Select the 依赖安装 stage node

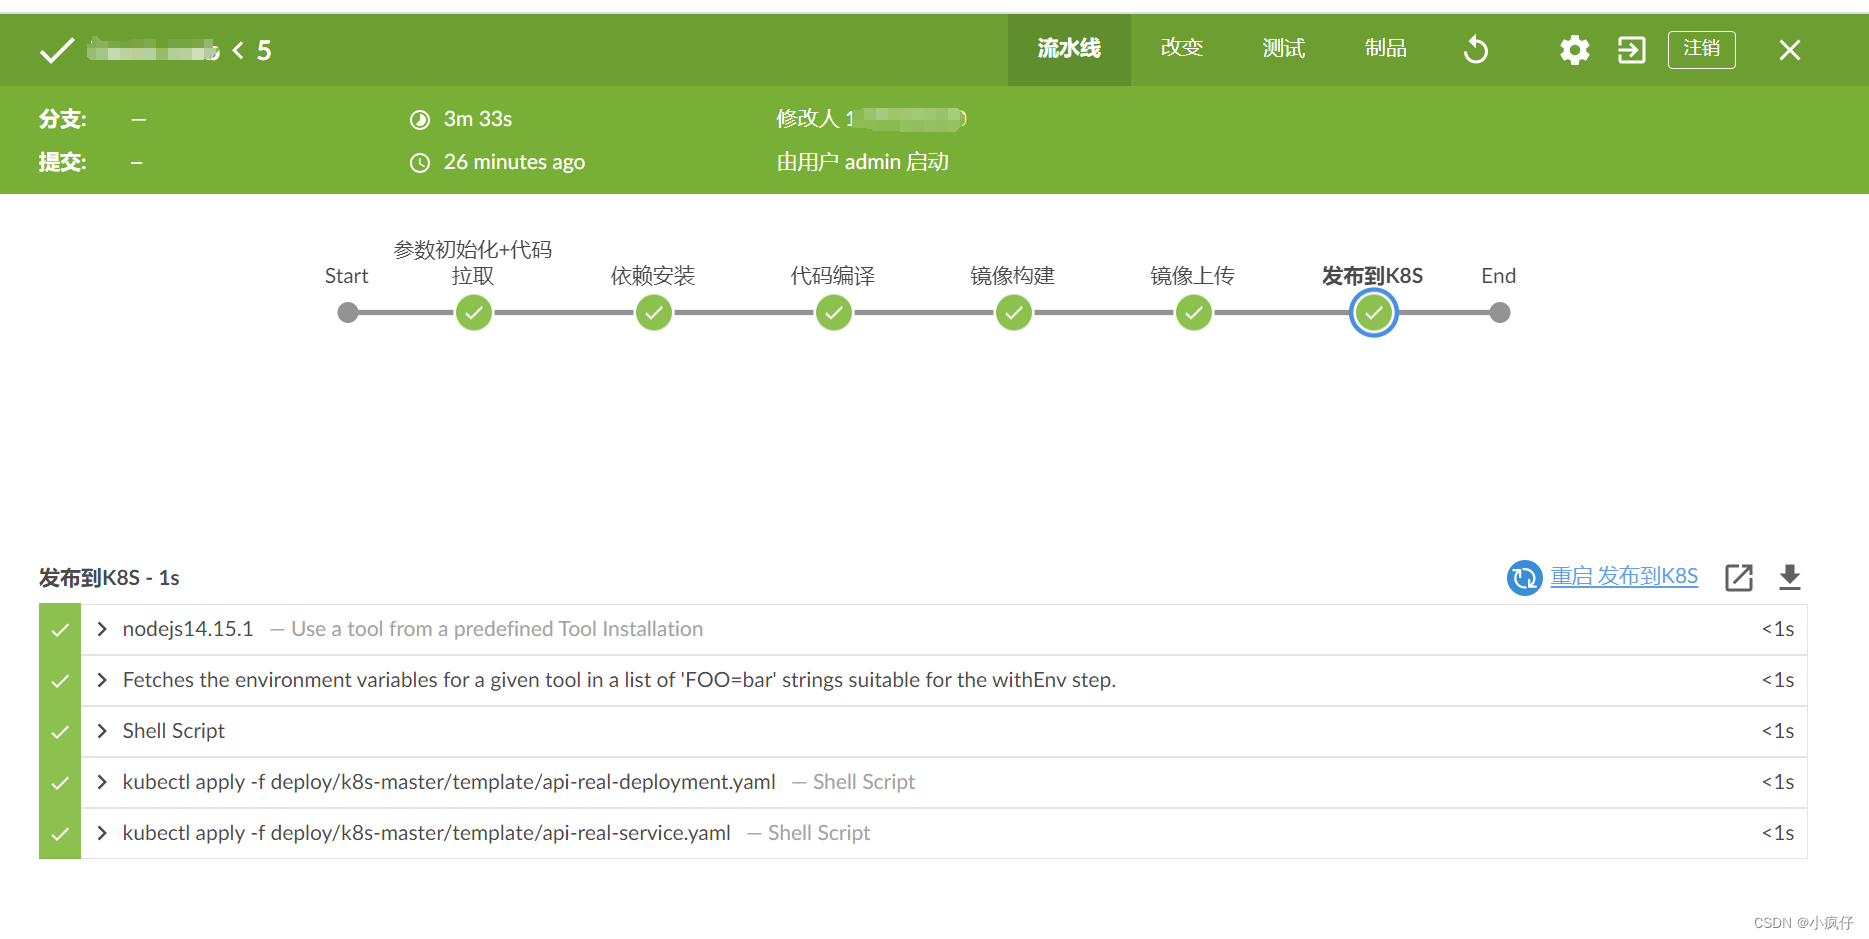pyautogui.click(x=654, y=313)
